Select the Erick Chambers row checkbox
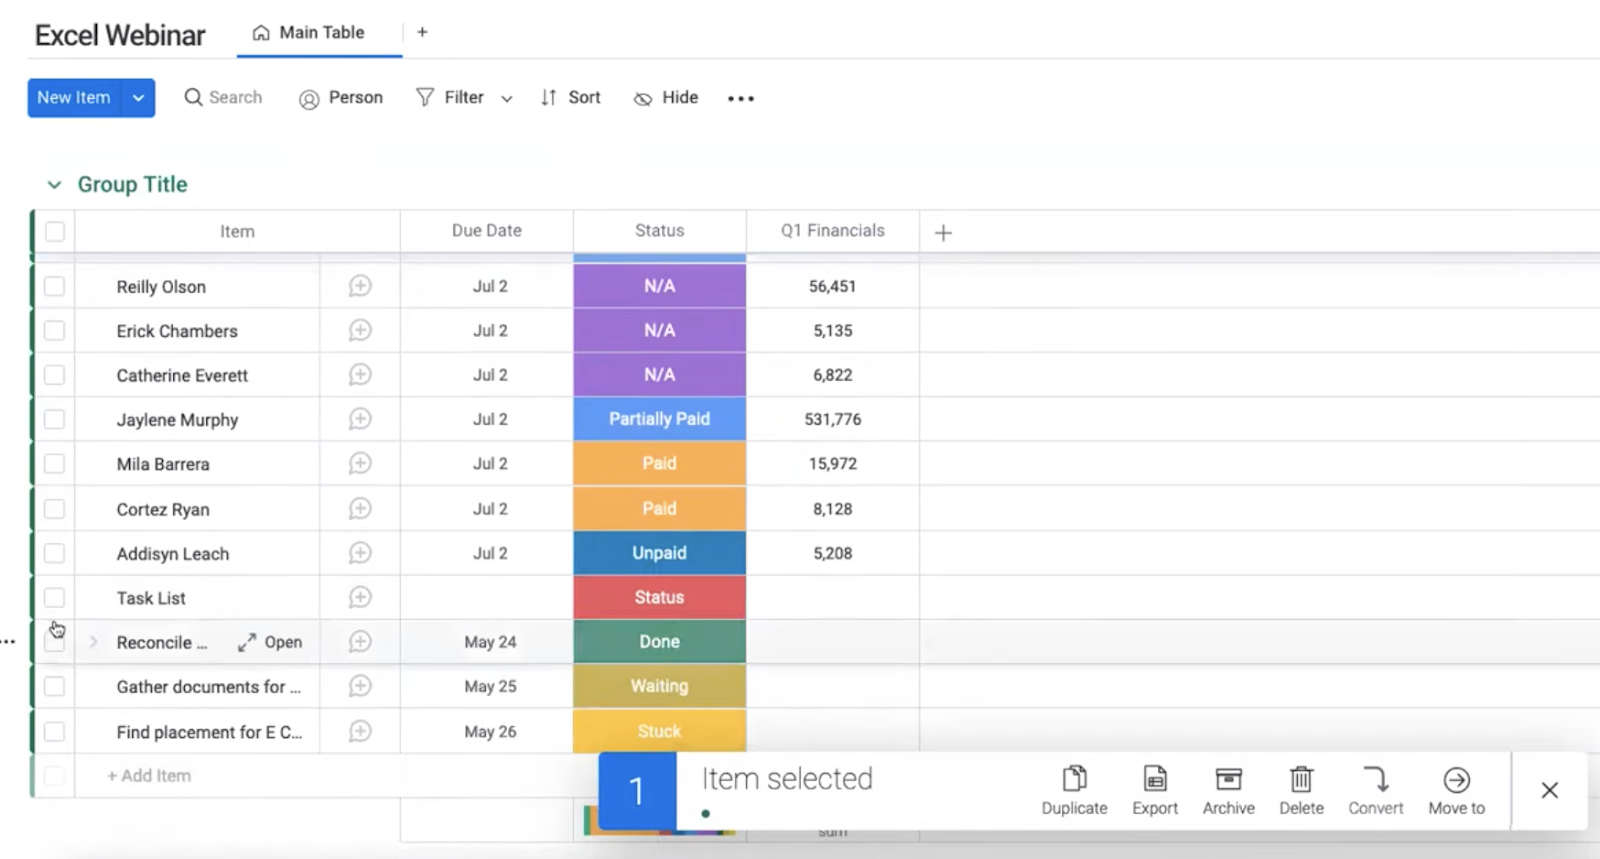1600x859 pixels. tap(55, 330)
